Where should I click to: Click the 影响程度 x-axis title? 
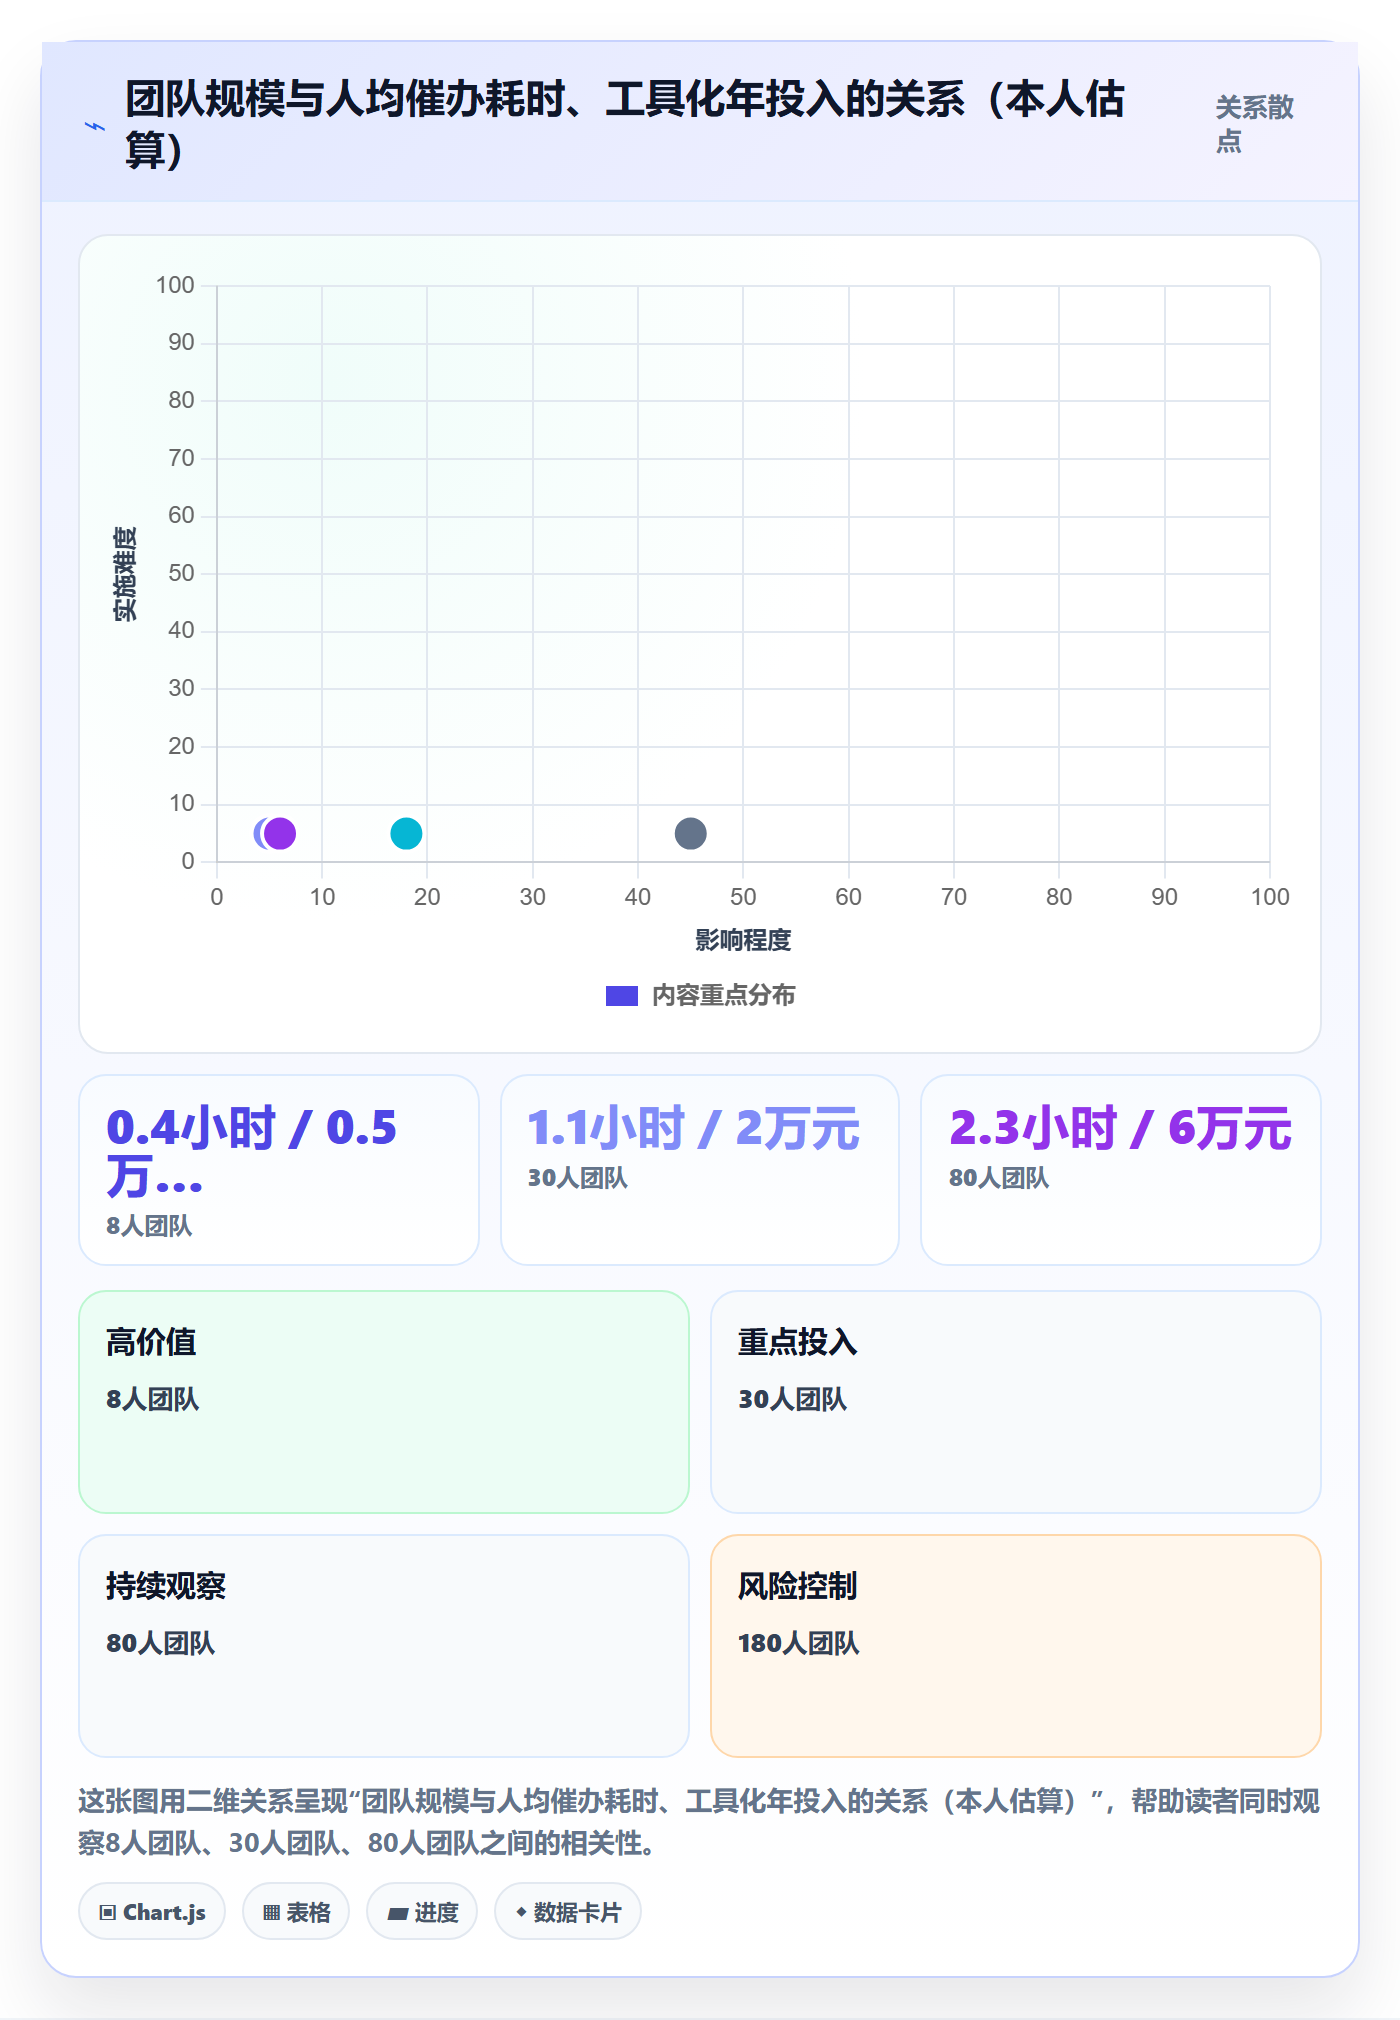click(743, 940)
